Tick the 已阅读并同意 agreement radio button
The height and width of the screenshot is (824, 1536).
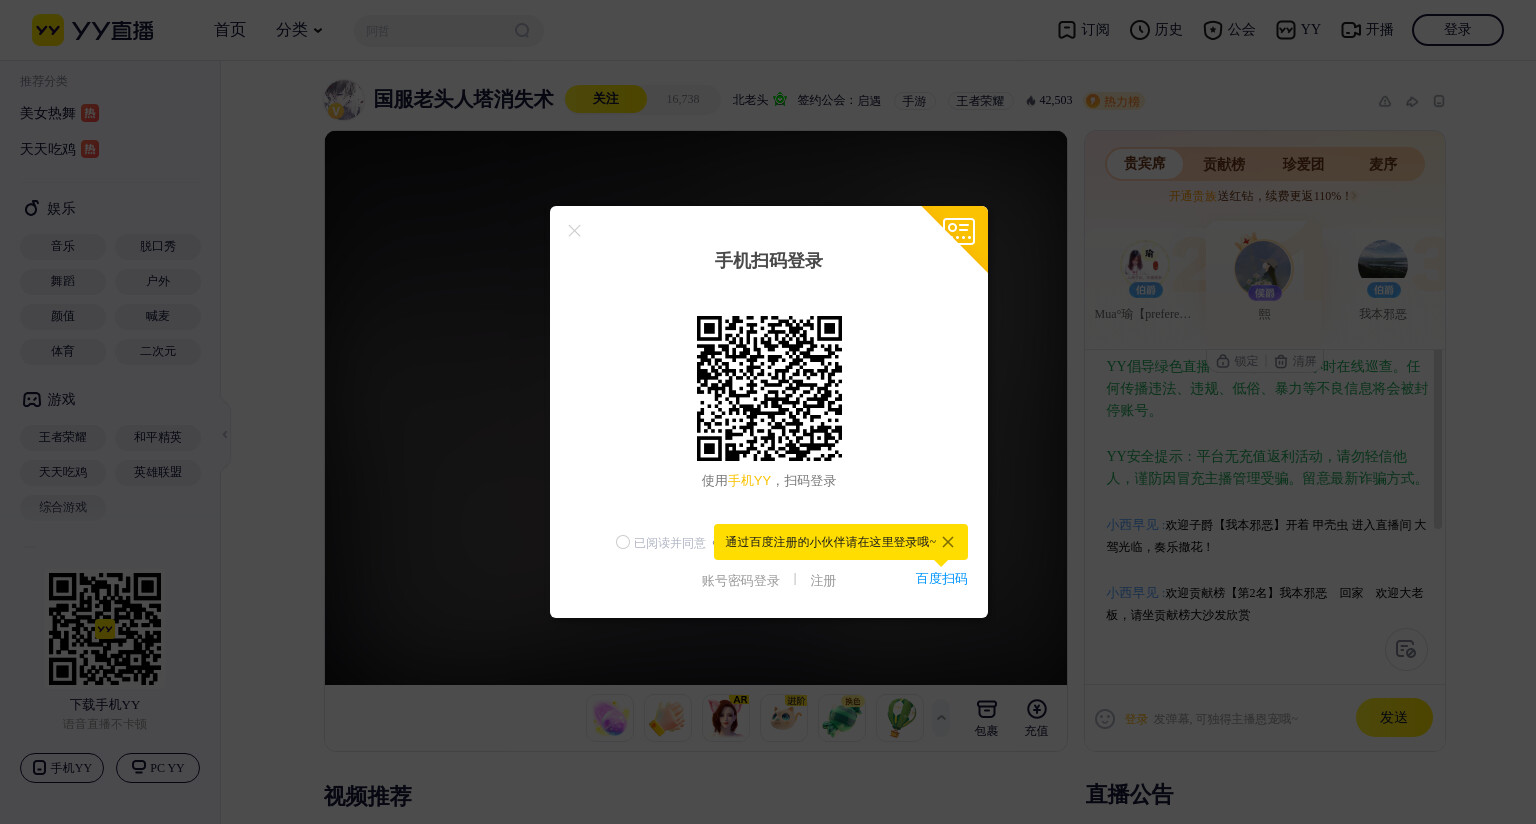coord(623,542)
